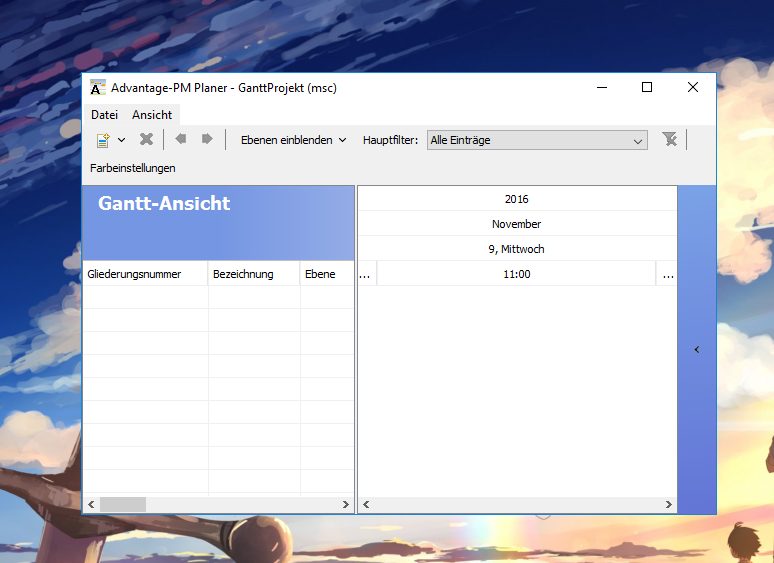
Task: Click the indent right arrow icon
Action: pyautogui.click(x=207, y=139)
